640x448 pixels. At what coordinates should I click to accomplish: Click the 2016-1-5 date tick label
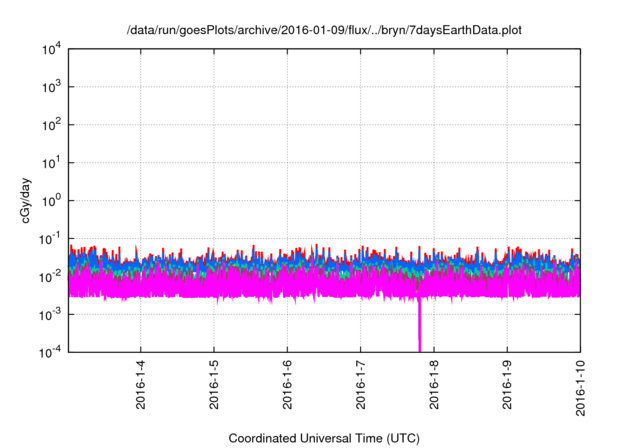[214, 384]
